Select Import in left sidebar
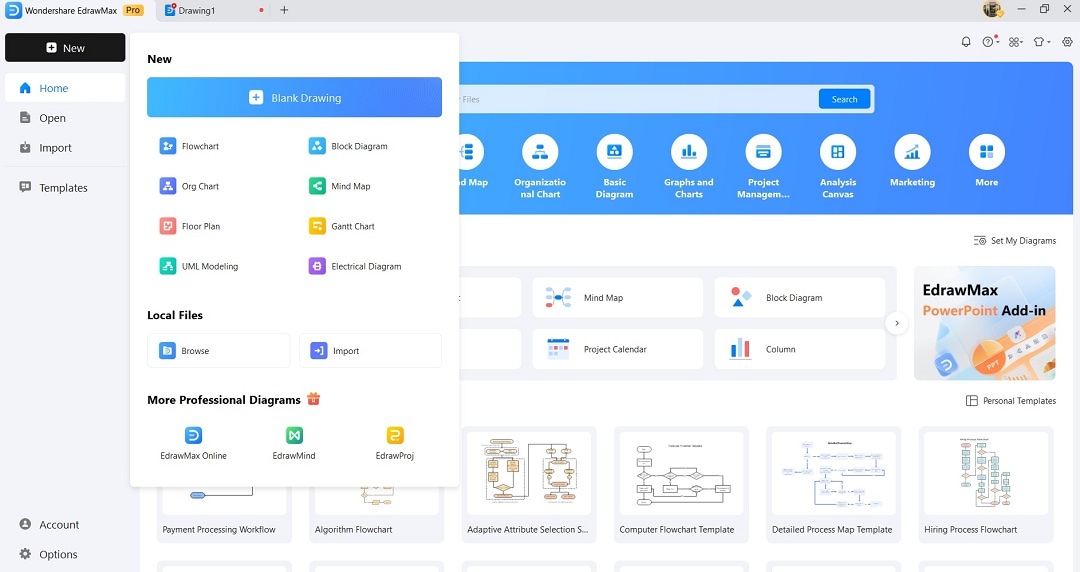Screen dimensions: 1080x572 [x=65, y=147]
